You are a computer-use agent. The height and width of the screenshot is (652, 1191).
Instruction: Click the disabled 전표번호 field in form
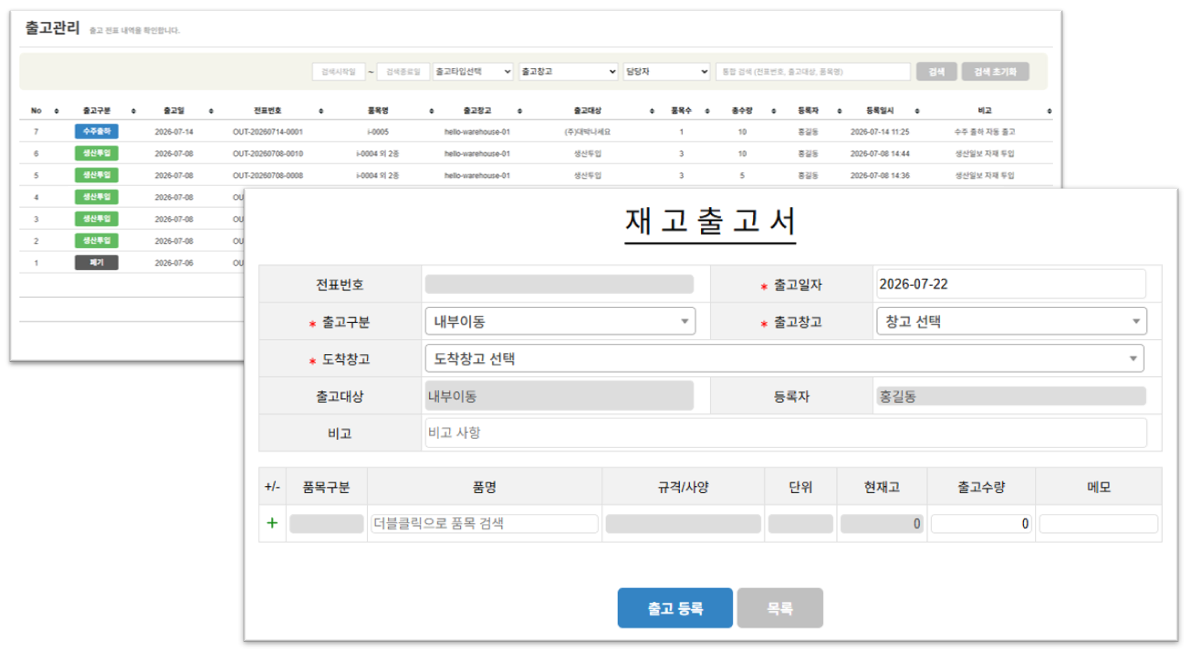click(559, 284)
